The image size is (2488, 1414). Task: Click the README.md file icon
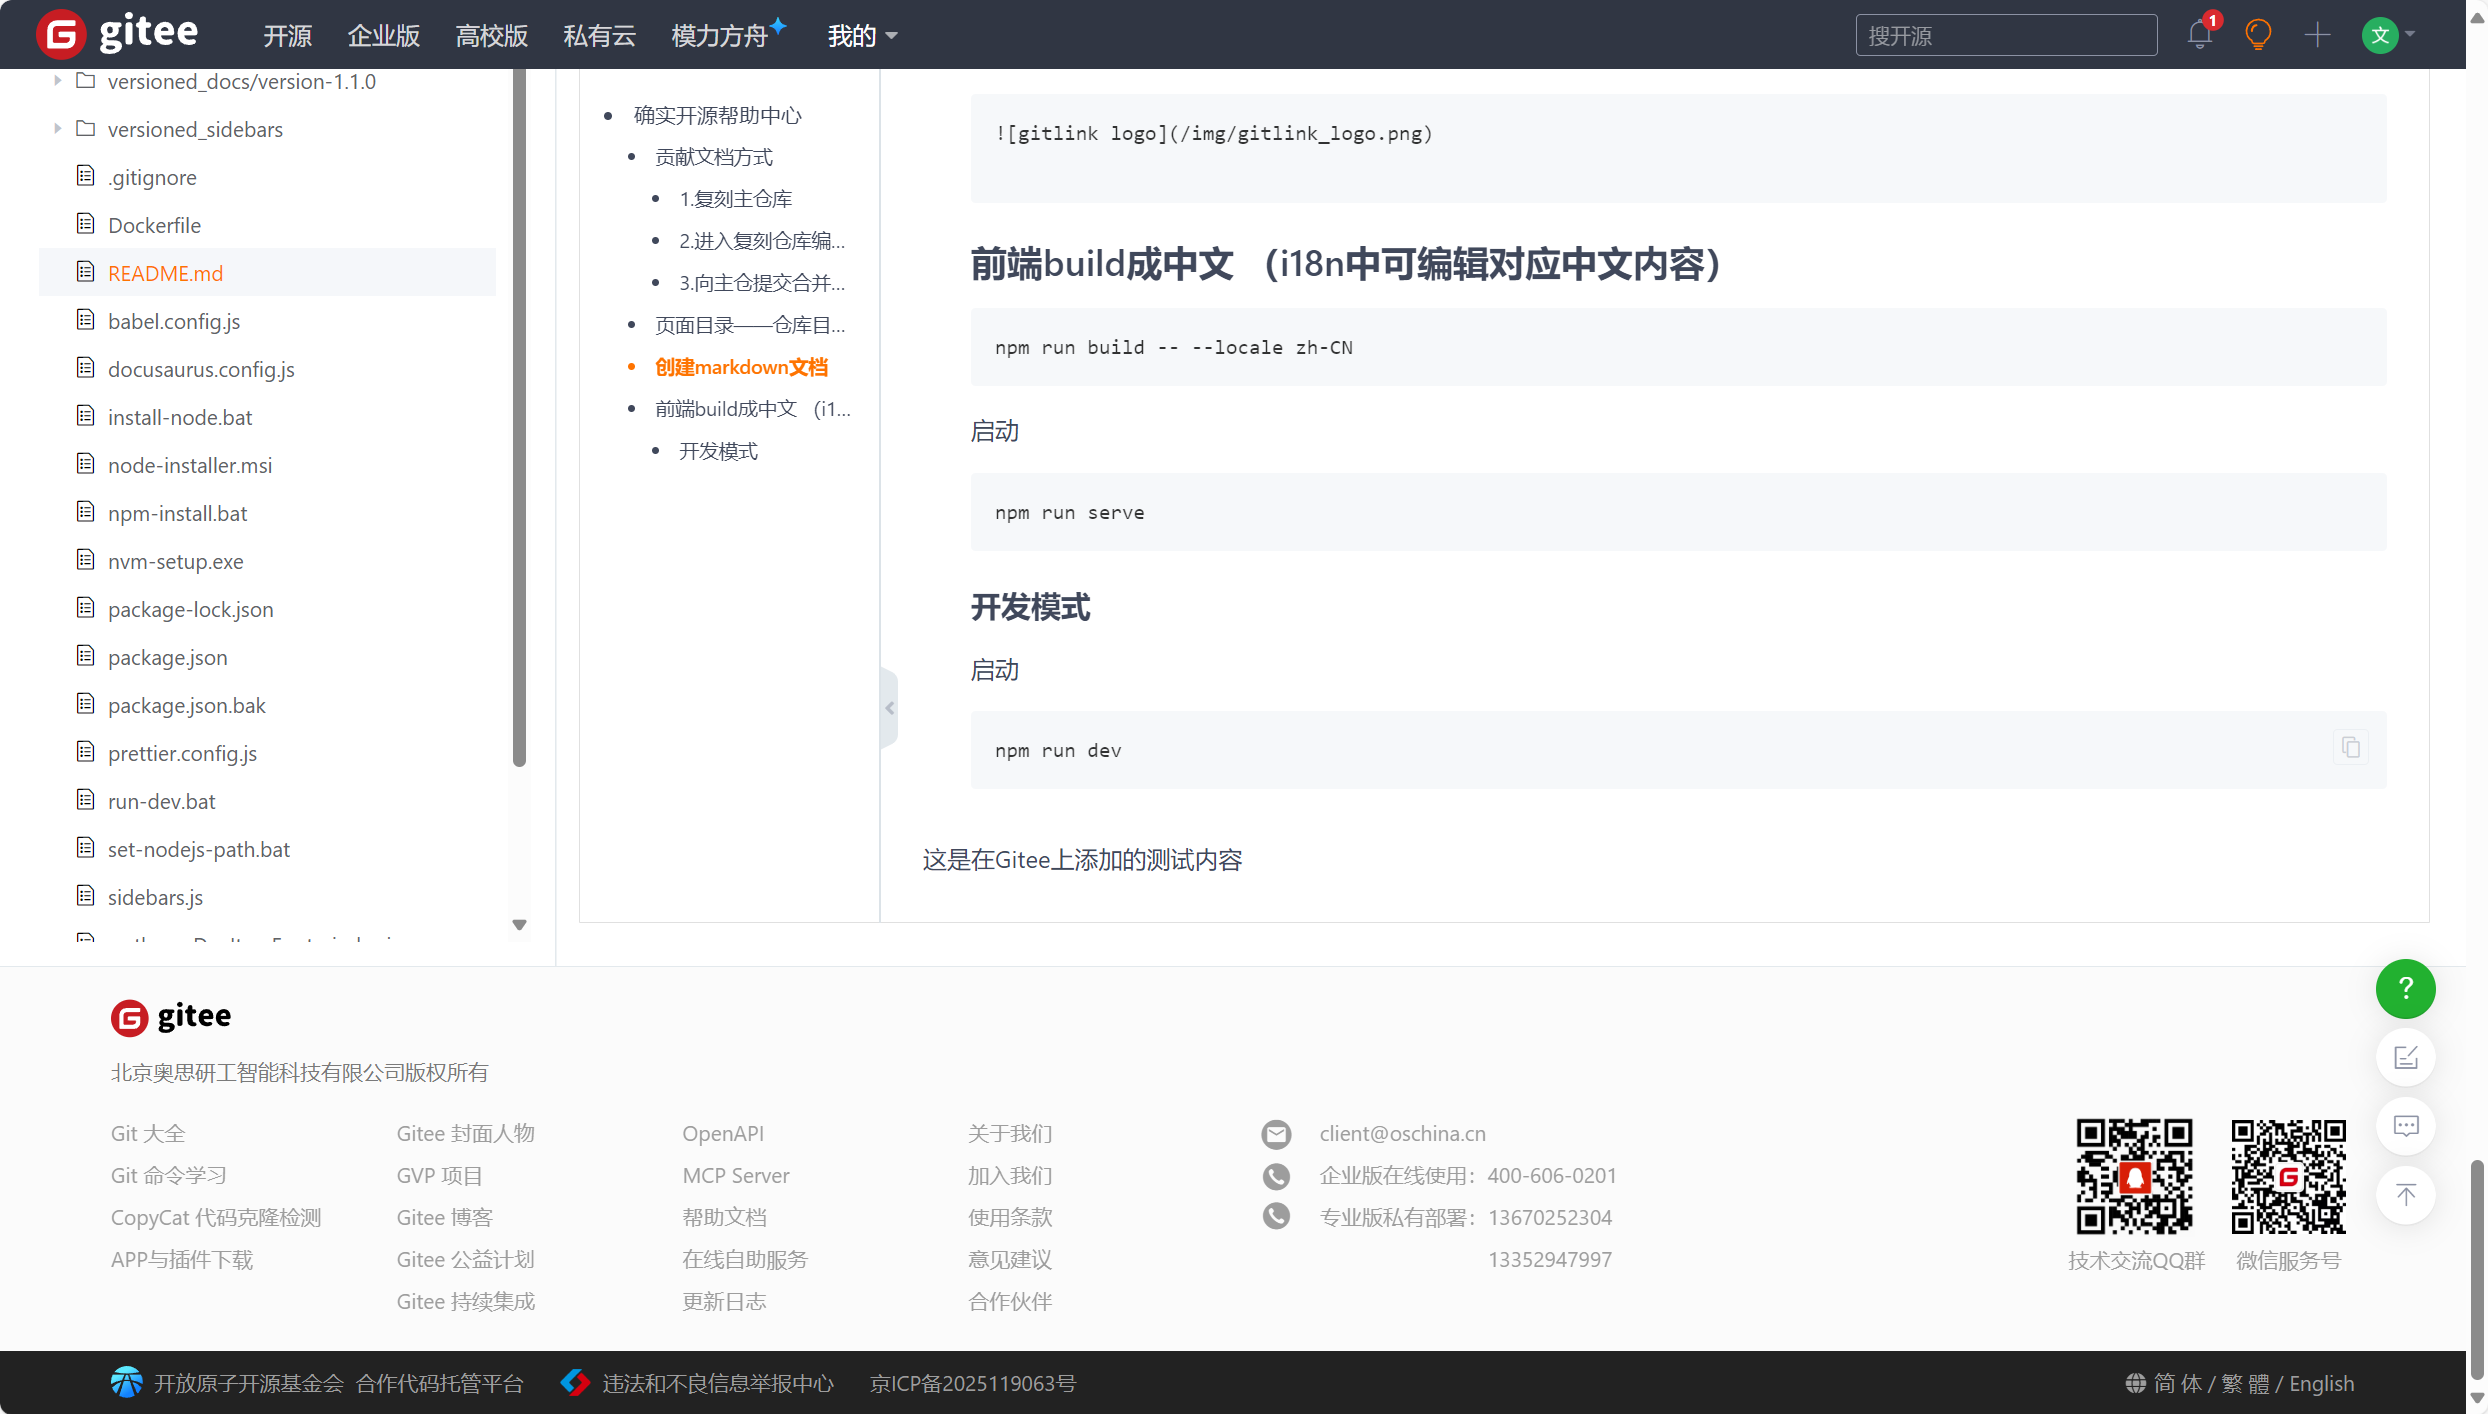(x=86, y=272)
